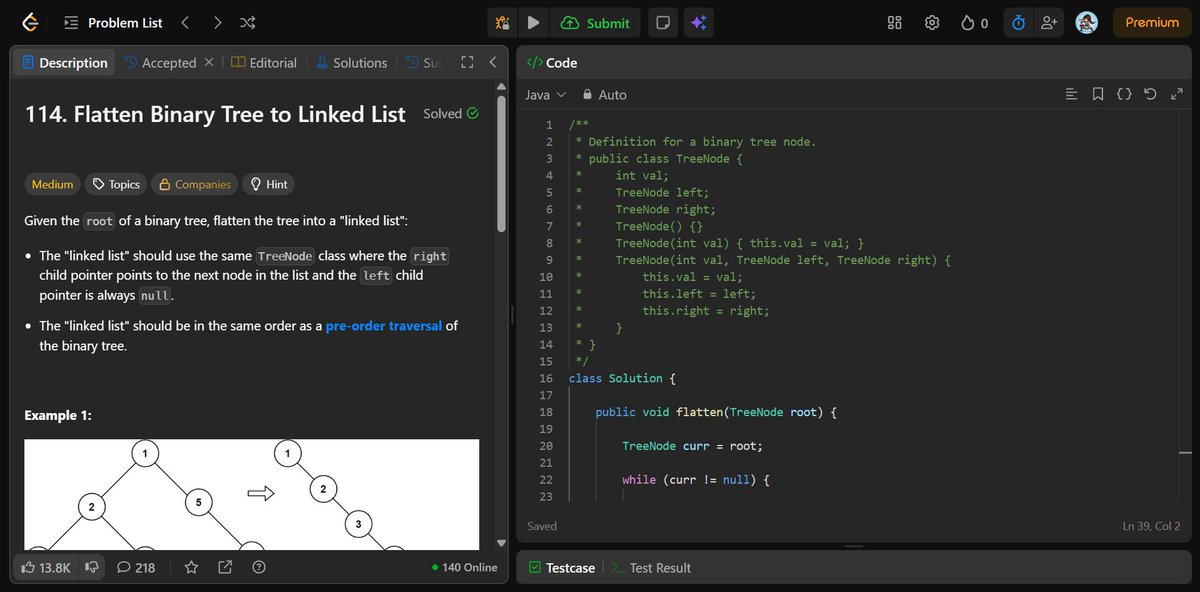Viewport: 1200px width, 592px height.
Task: Submit the solution
Action: pos(595,22)
